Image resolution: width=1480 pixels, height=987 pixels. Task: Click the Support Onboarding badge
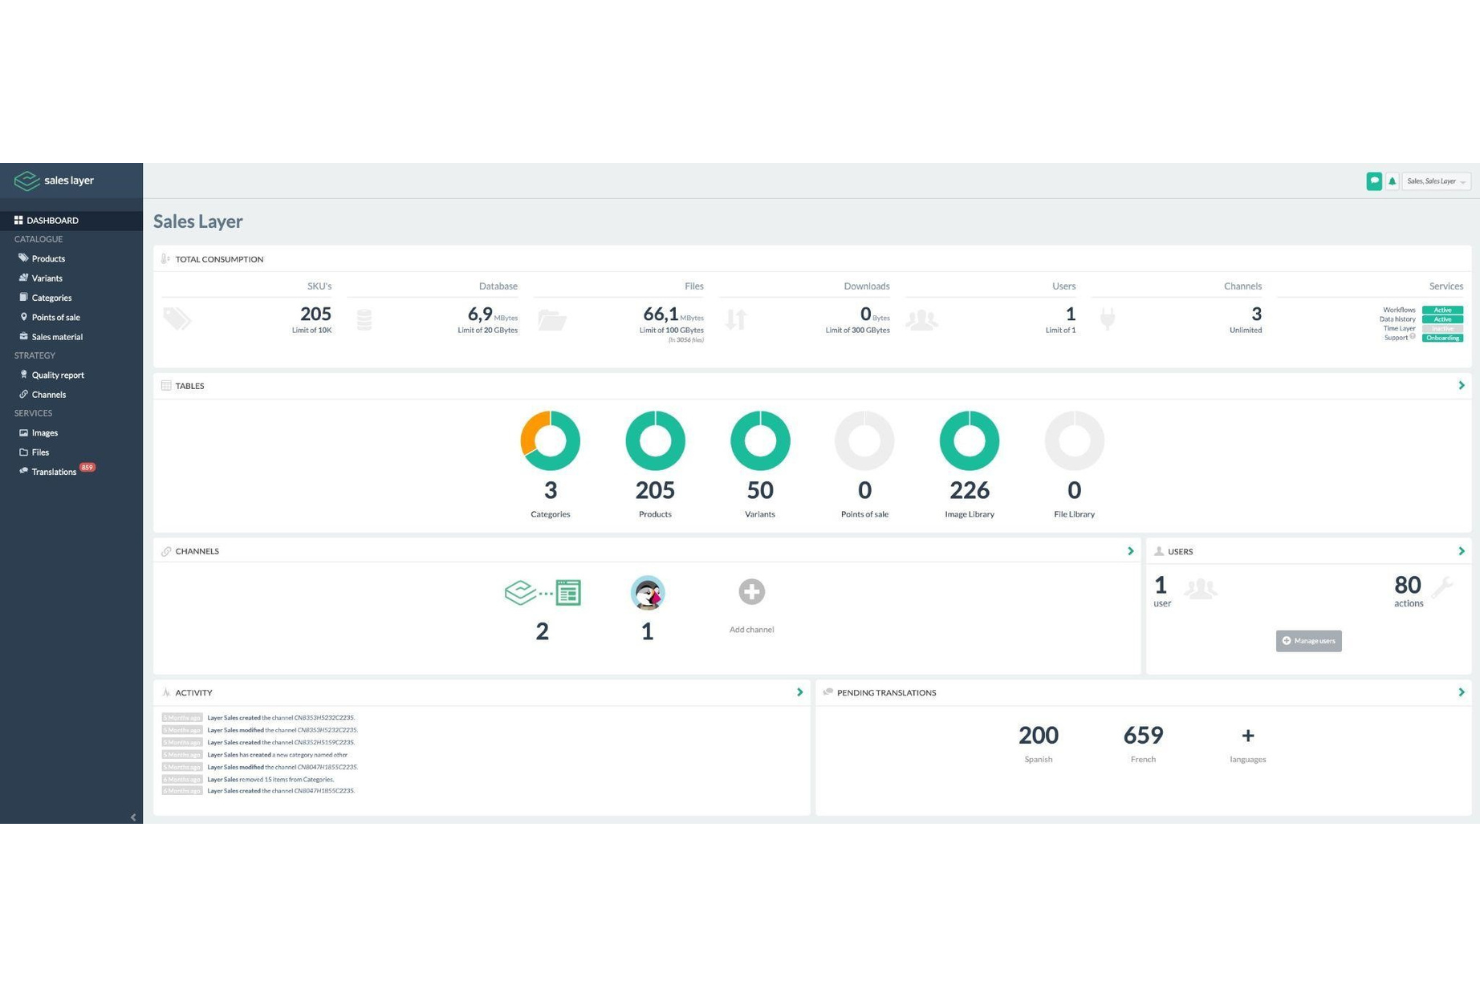click(x=1442, y=338)
